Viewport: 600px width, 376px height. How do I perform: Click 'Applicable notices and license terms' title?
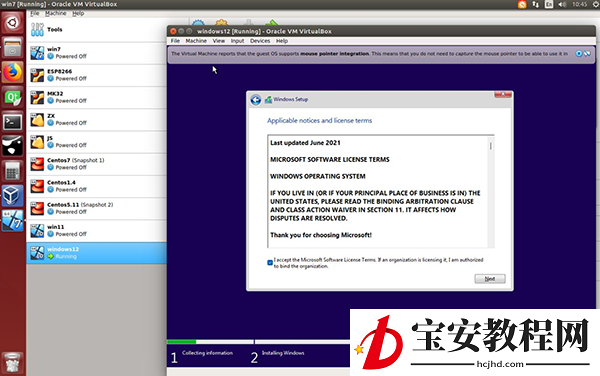[320, 120]
